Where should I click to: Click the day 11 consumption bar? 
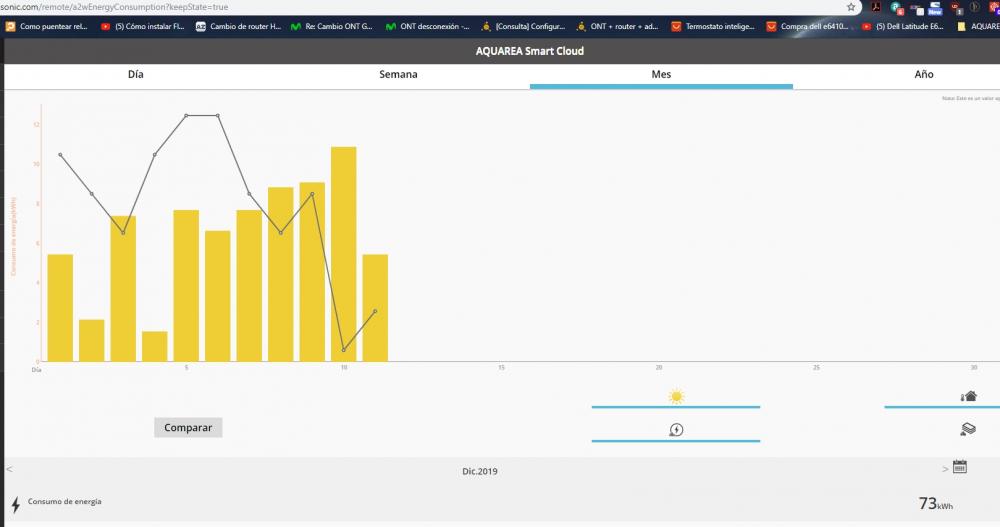pyautogui.click(x=376, y=308)
